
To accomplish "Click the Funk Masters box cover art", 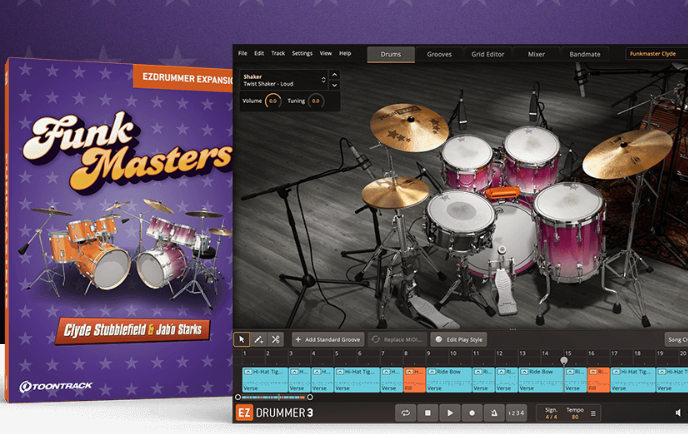I will tap(119, 230).
